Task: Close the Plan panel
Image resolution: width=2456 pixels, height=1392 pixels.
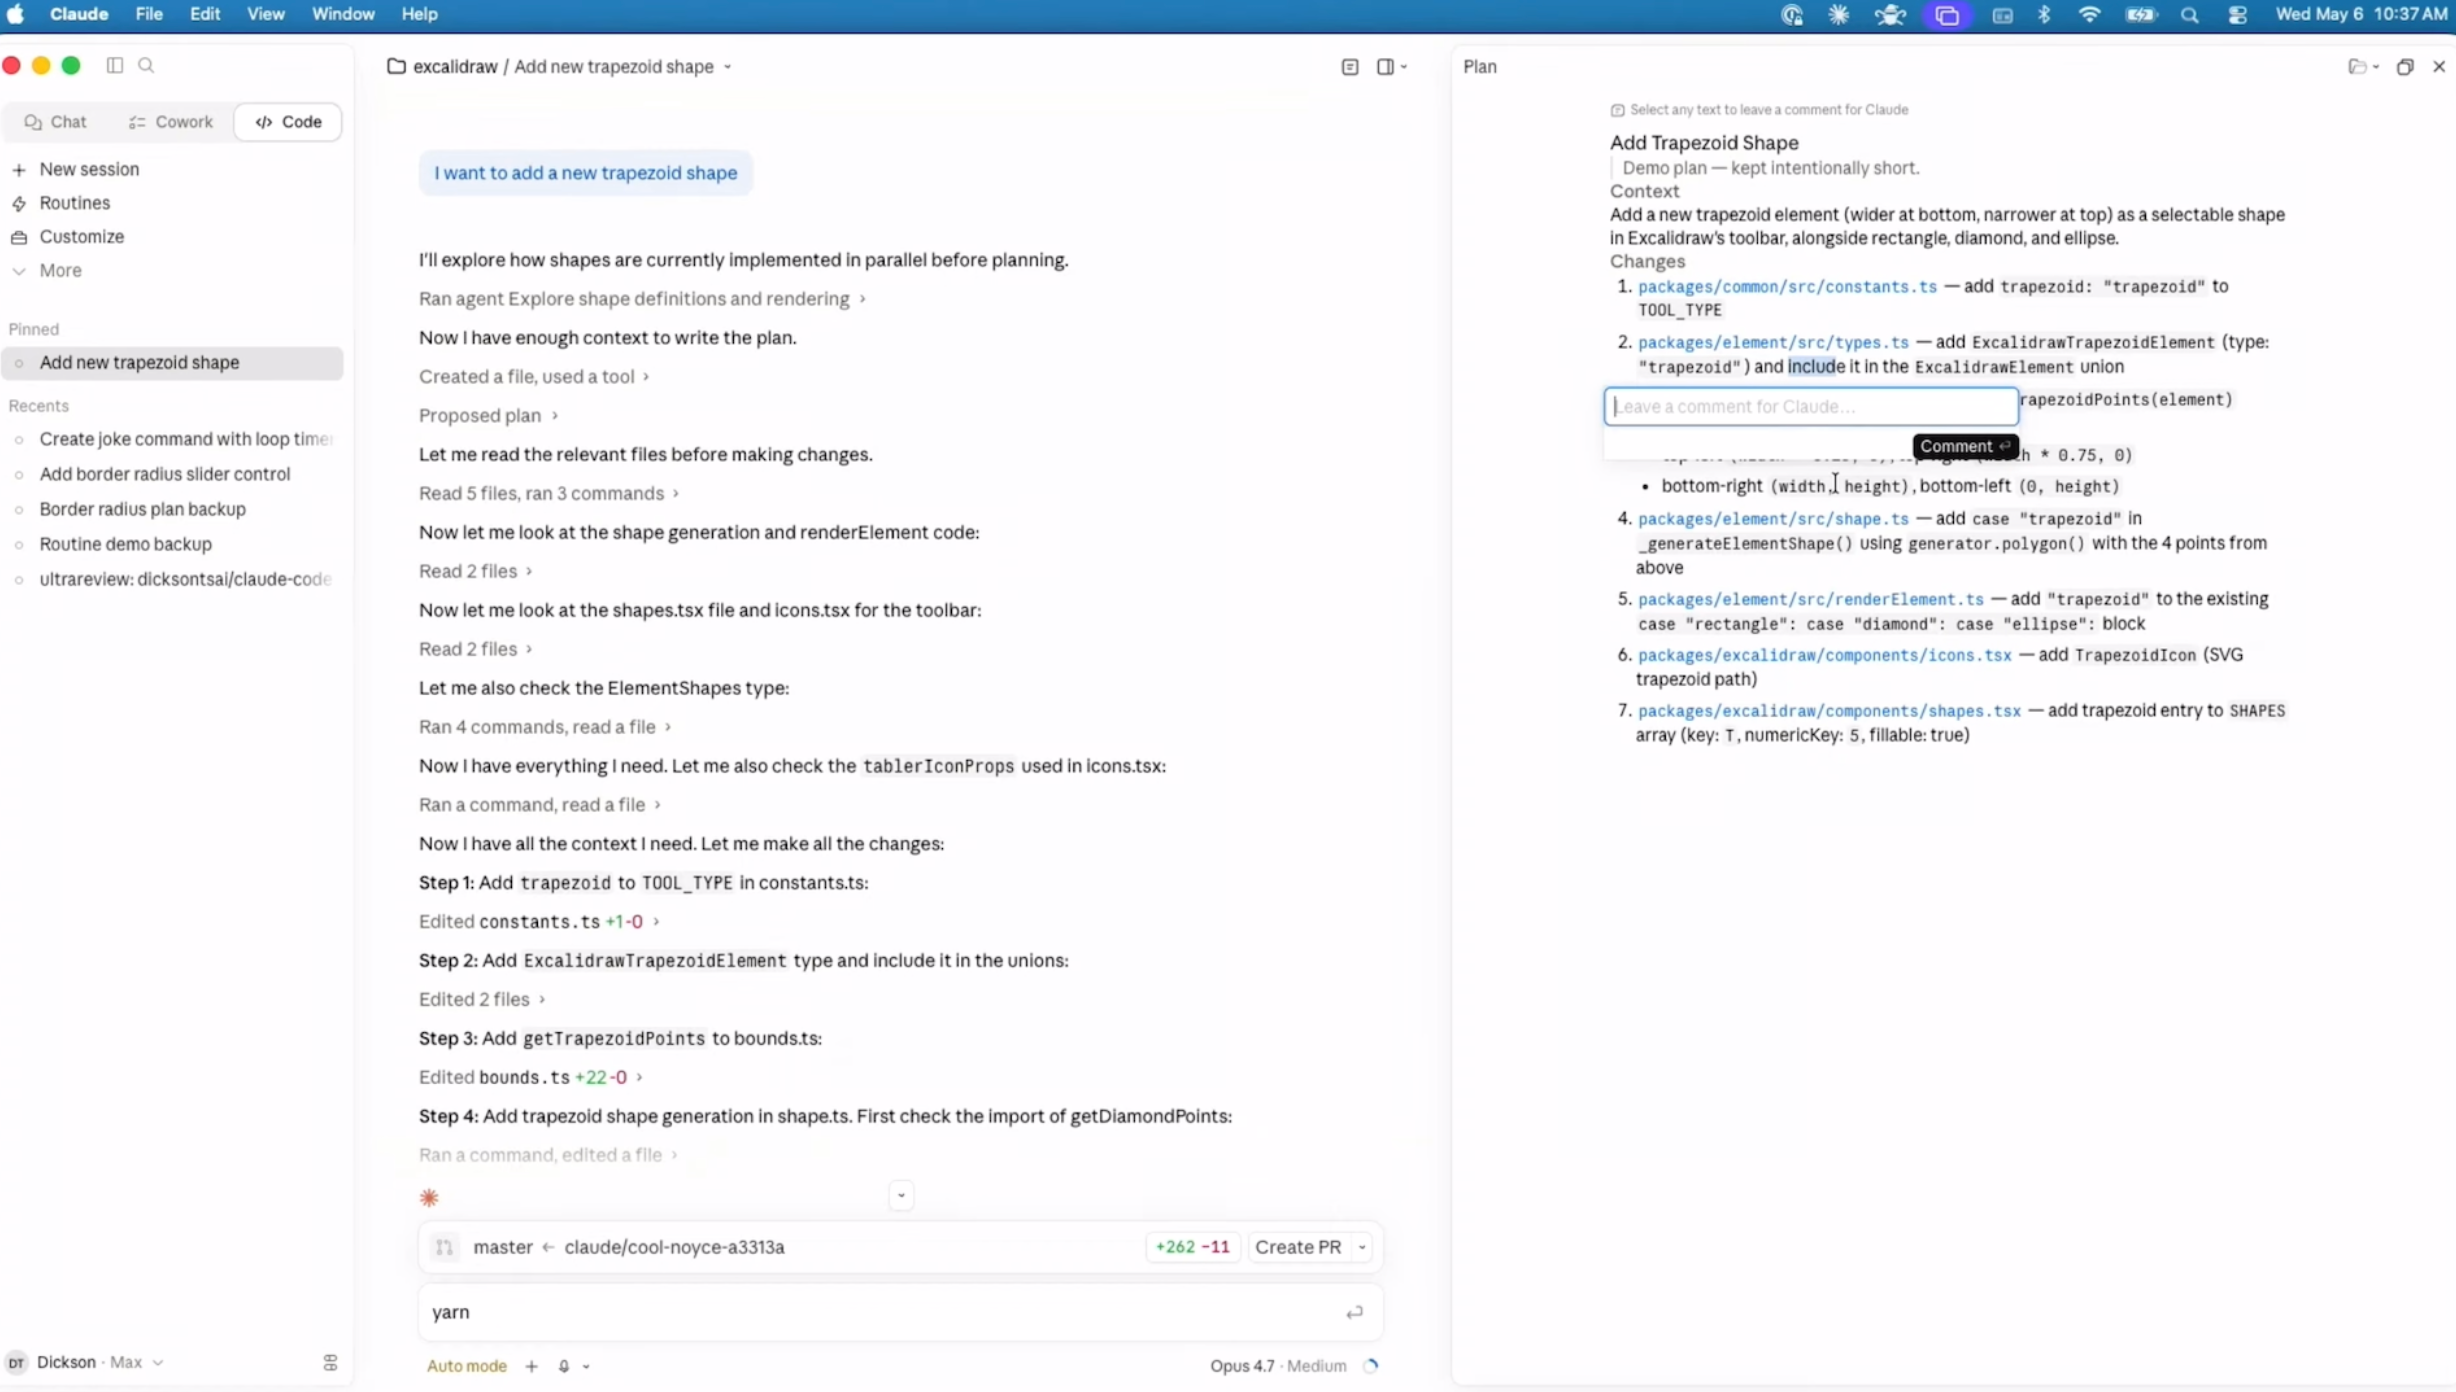Action: pyautogui.click(x=2439, y=67)
